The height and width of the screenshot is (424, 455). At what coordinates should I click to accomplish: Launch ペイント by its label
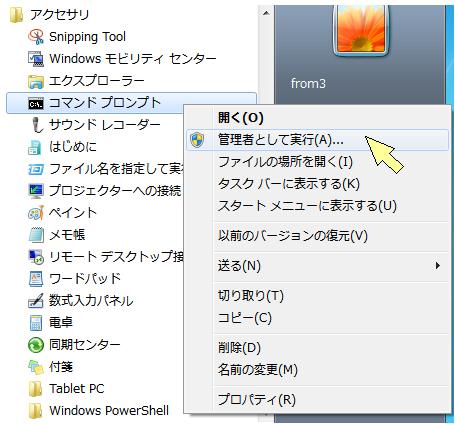click(73, 213)
